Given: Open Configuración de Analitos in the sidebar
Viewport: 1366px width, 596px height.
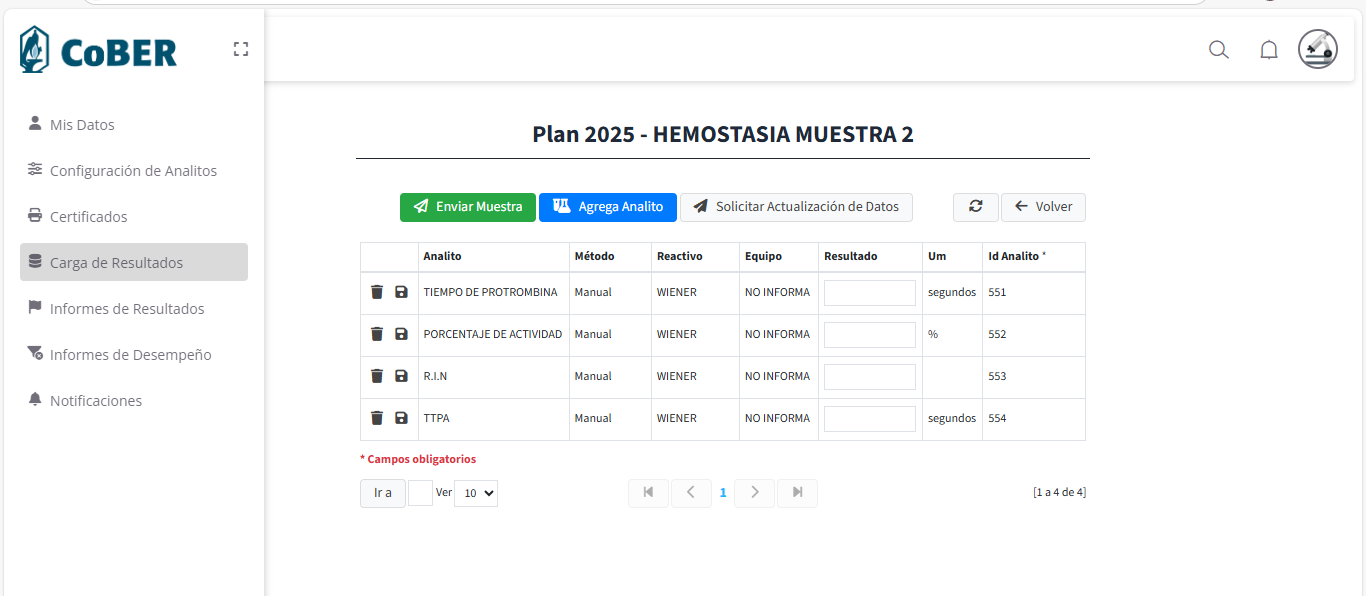Looking at the screenshot, I should click(x=133, y=171).
